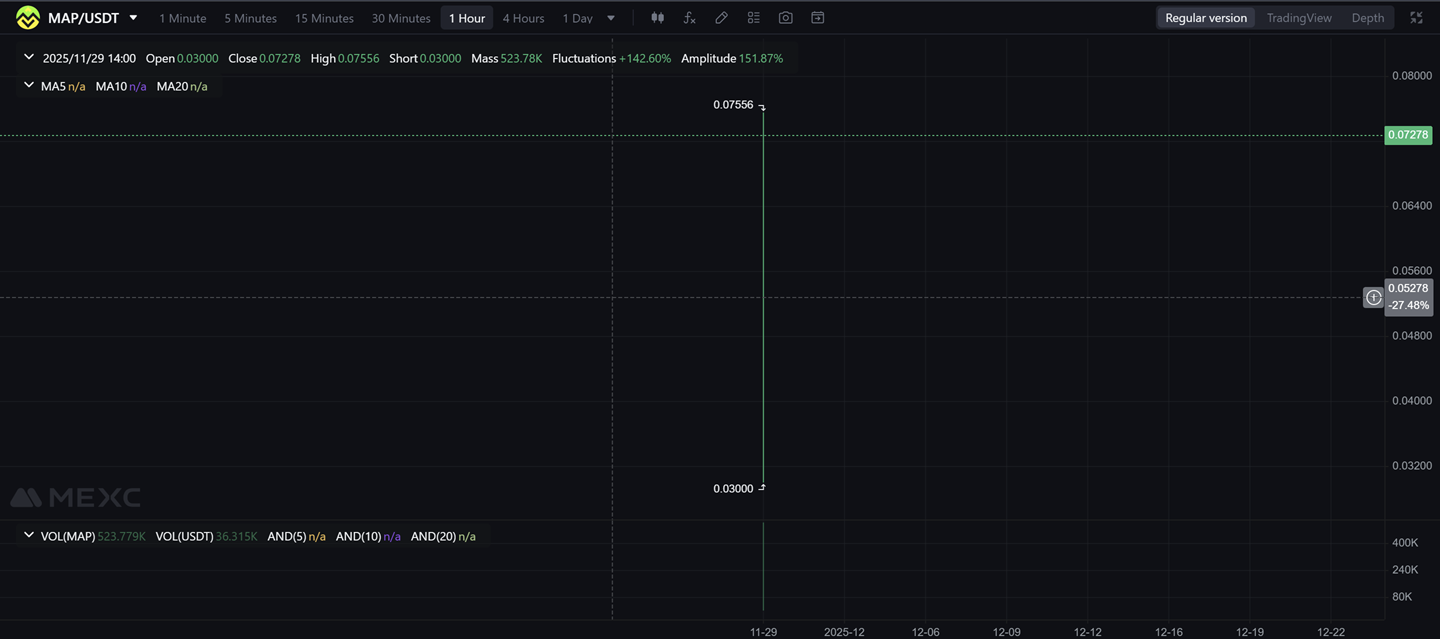This screenshot has height=639, width=1440.
Task: Open the fx indicators icon
Action: click(689, 18)
